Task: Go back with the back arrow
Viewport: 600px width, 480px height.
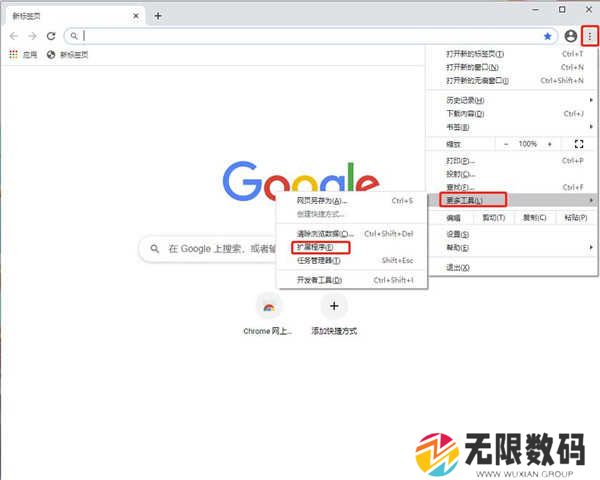Action: tap(14, 36)
